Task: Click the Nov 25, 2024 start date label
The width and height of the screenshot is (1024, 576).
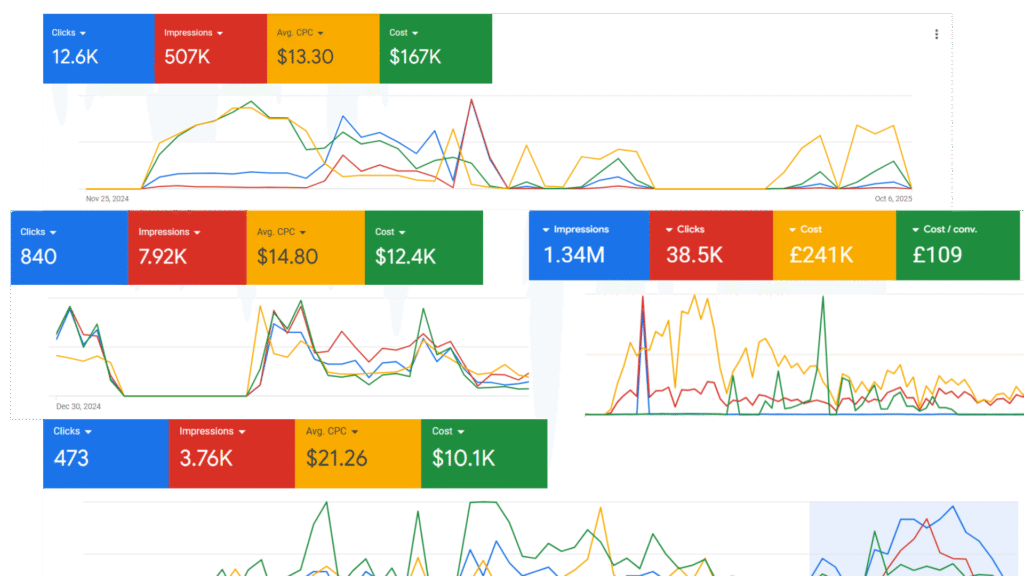Action: [x=107, y=198]
